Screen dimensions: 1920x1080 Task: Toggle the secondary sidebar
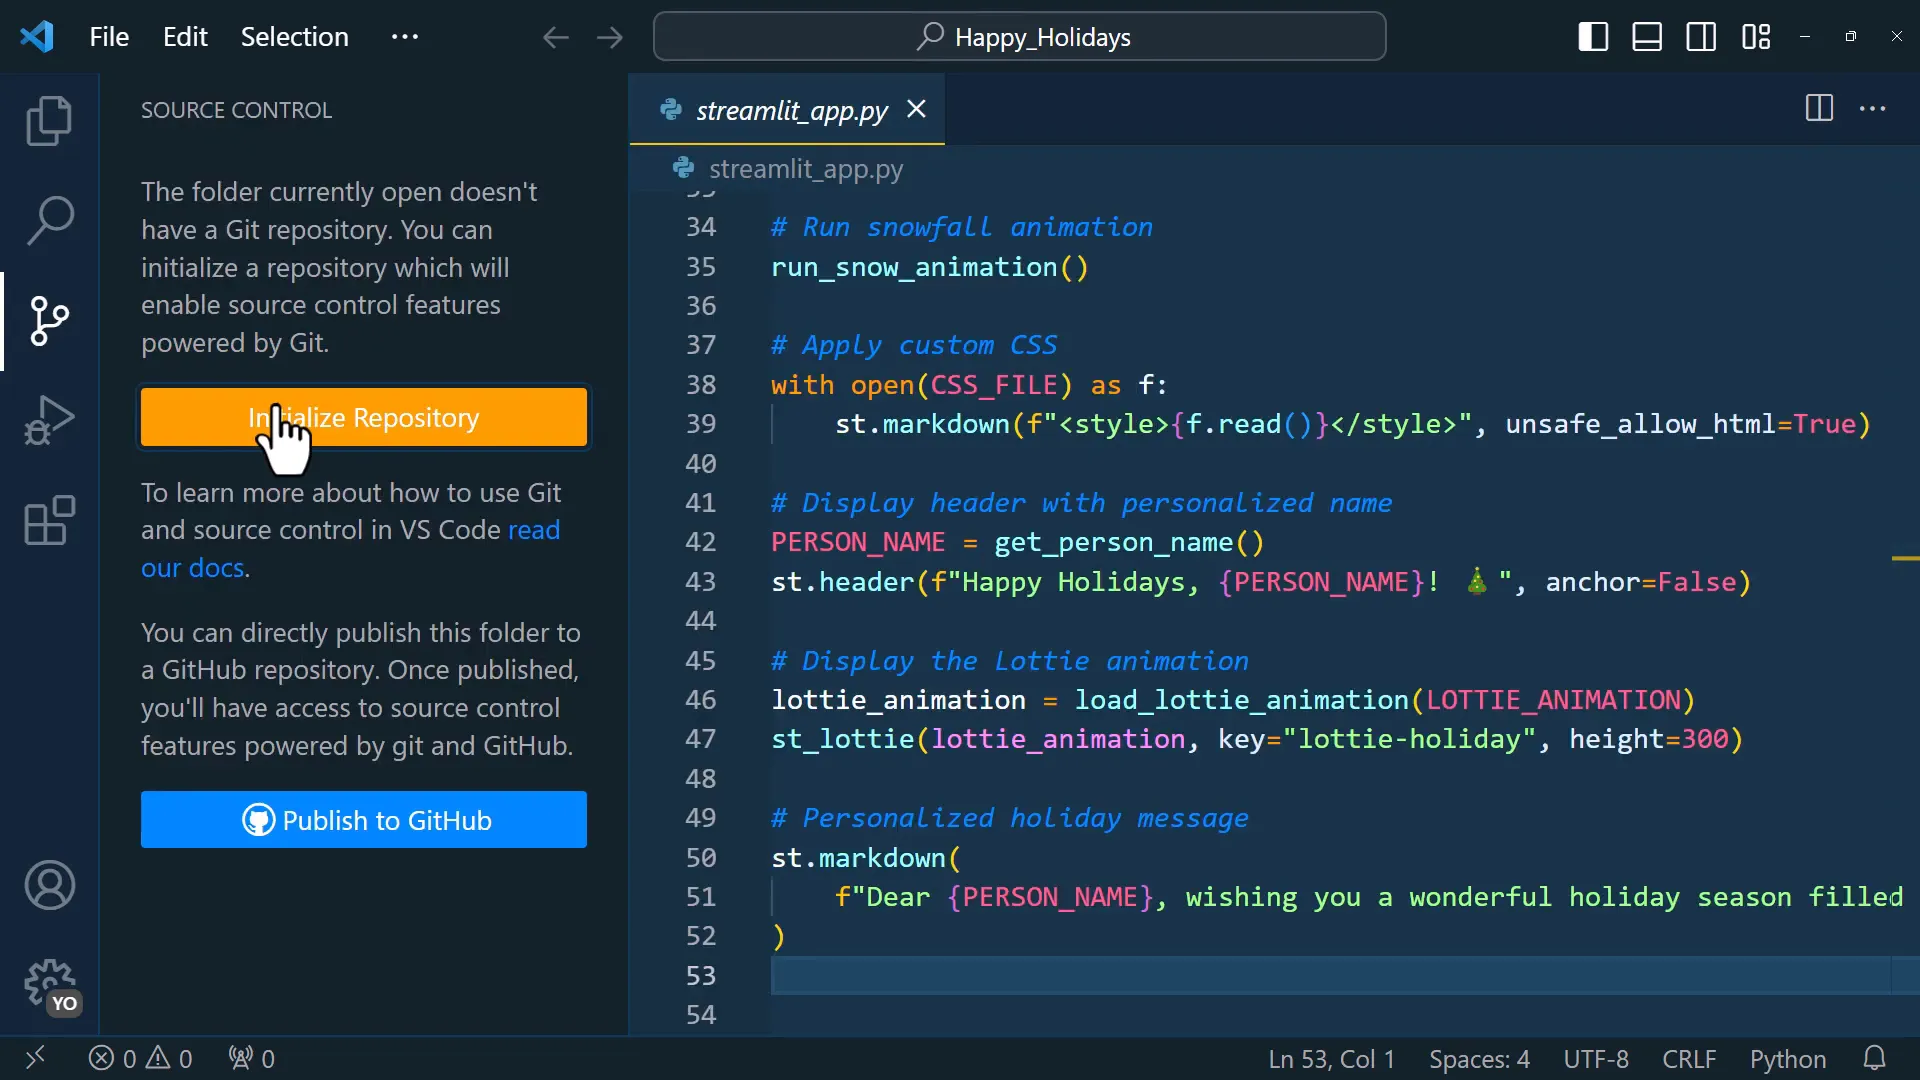tap(1701, 36)
